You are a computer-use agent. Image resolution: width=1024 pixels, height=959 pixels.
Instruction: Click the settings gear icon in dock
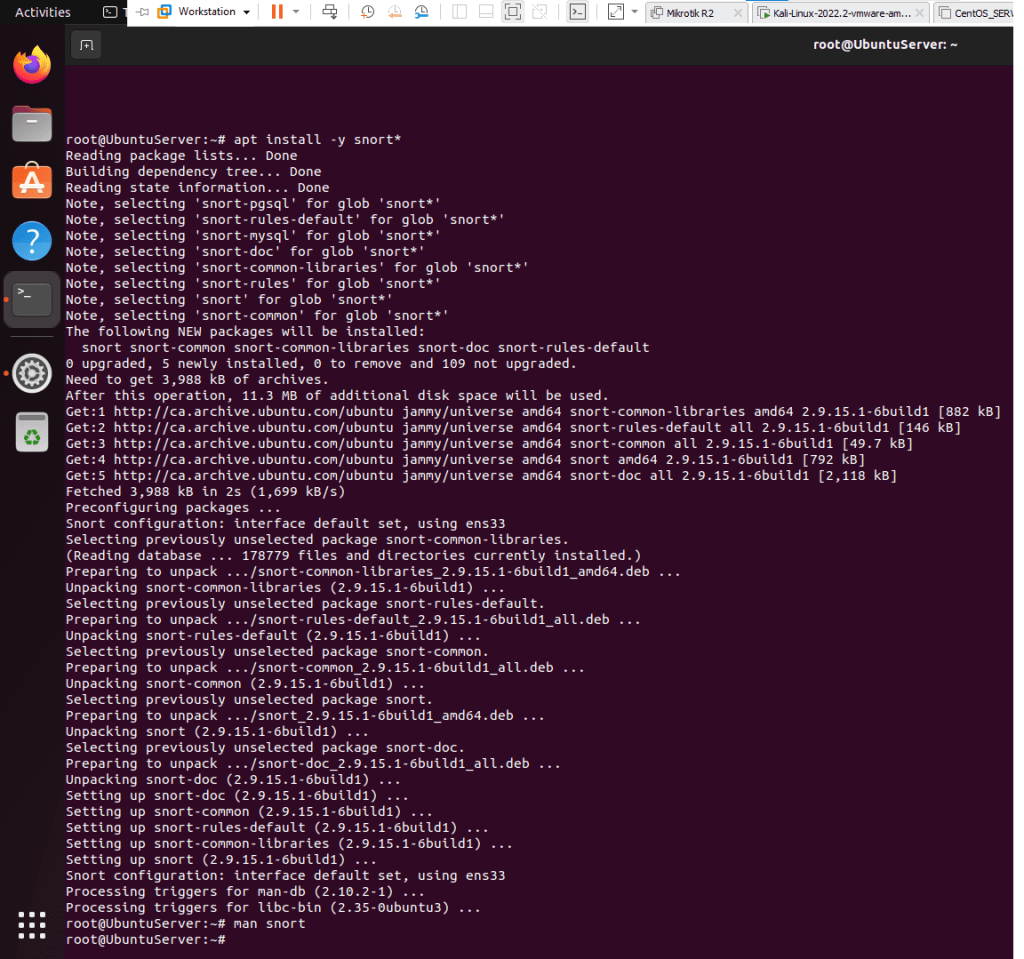click(32, 373)
